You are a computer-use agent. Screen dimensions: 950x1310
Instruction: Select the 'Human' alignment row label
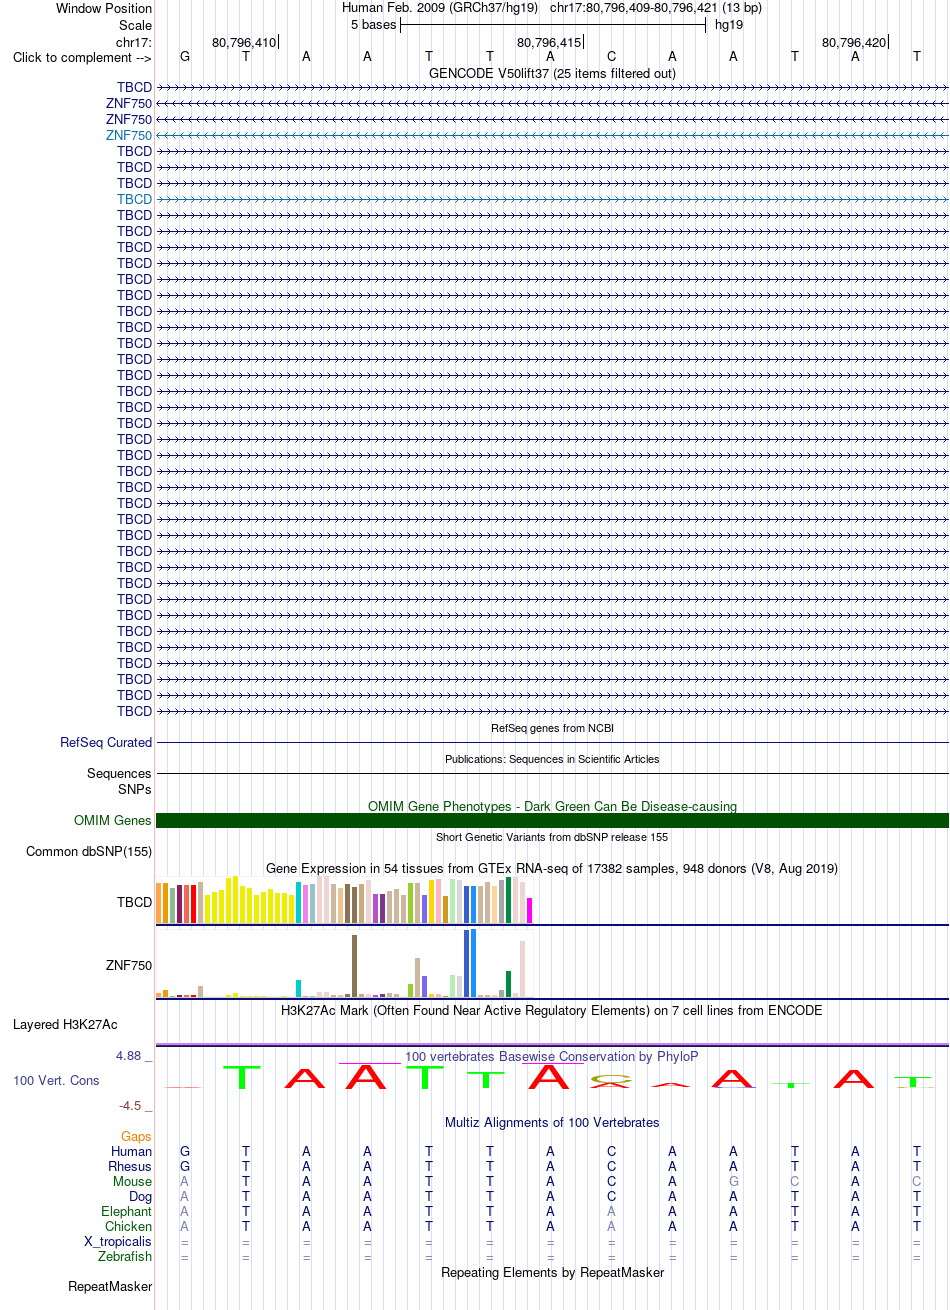coord(132,1152)
